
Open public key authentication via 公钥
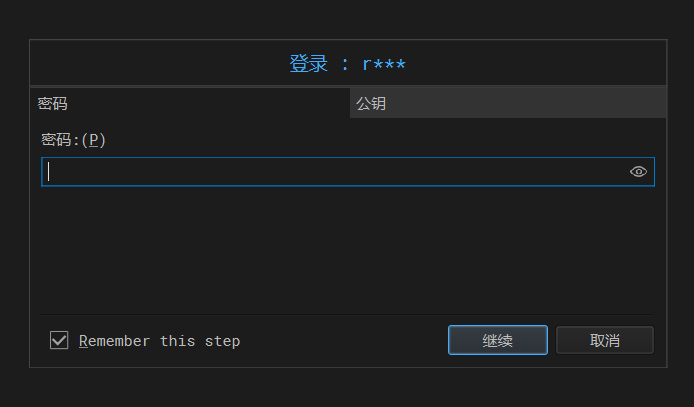tap(508, 103)
